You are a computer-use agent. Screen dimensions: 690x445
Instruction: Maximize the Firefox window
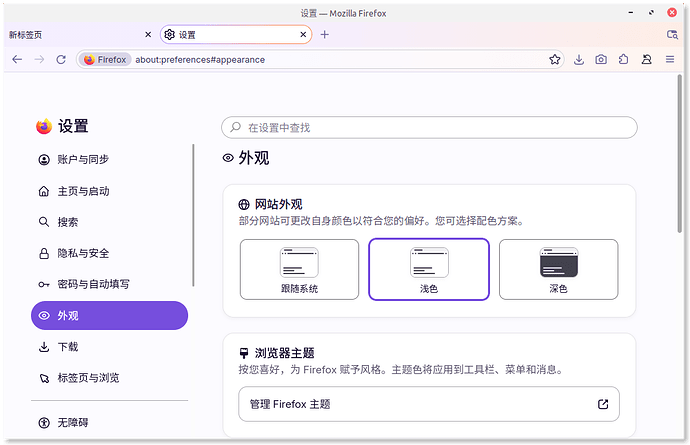tap(651, 13)
